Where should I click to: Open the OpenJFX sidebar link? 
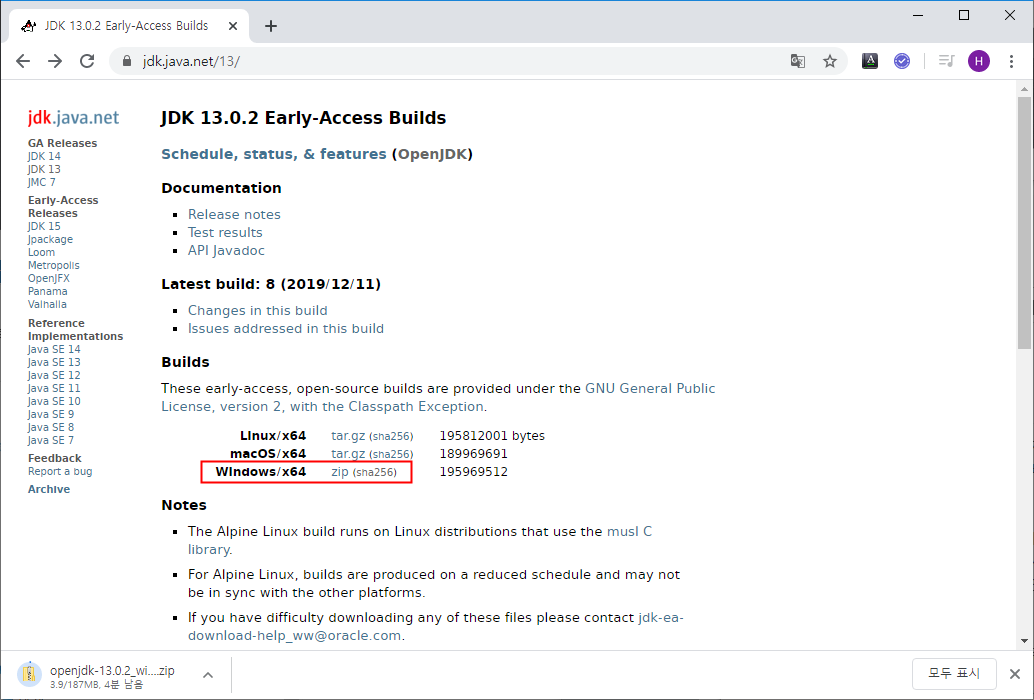(49, 278)
